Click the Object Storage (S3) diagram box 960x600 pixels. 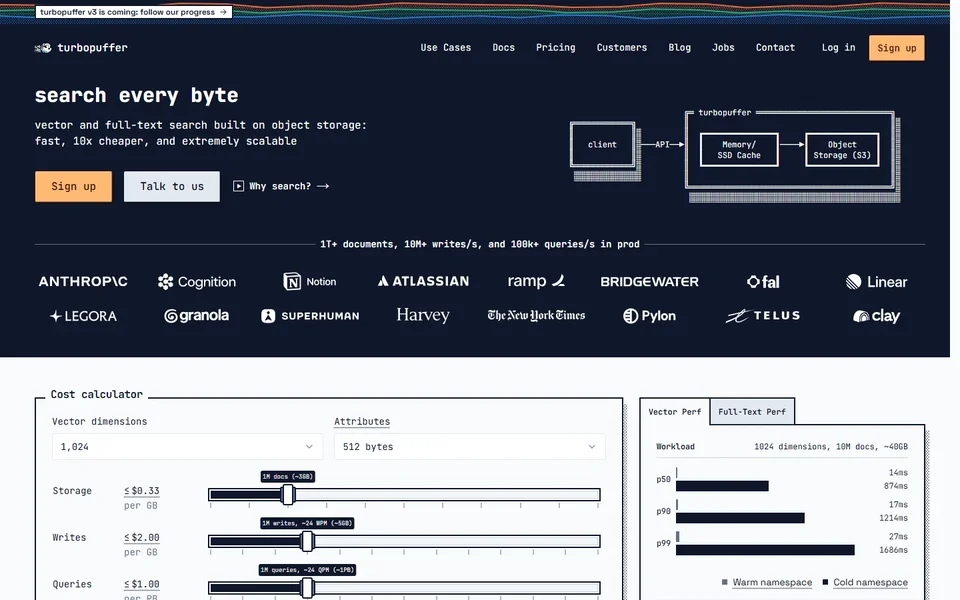(x=842, y=150)
